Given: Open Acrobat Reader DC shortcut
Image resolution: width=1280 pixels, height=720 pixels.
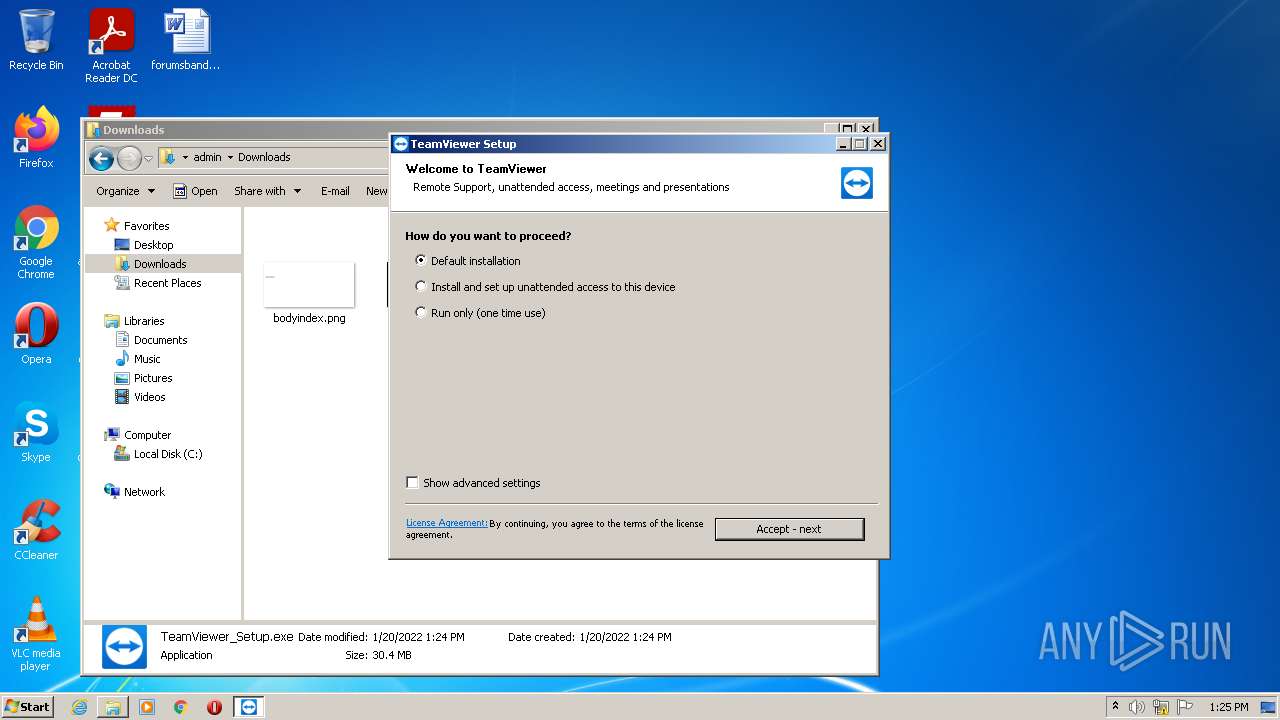Looking at the screenshot, I should click(x=111, y=46).
